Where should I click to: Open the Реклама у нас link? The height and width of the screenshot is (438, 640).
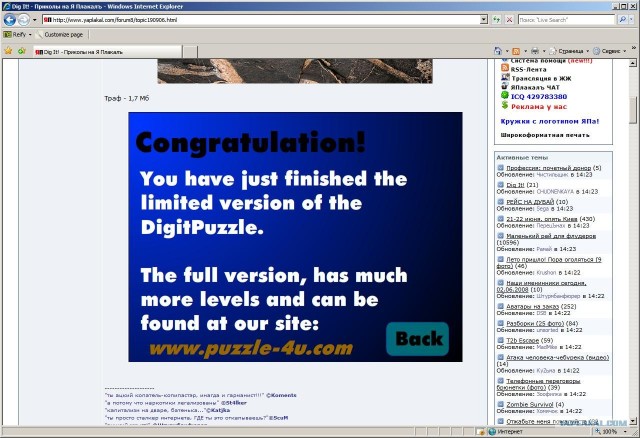[539, 107]
